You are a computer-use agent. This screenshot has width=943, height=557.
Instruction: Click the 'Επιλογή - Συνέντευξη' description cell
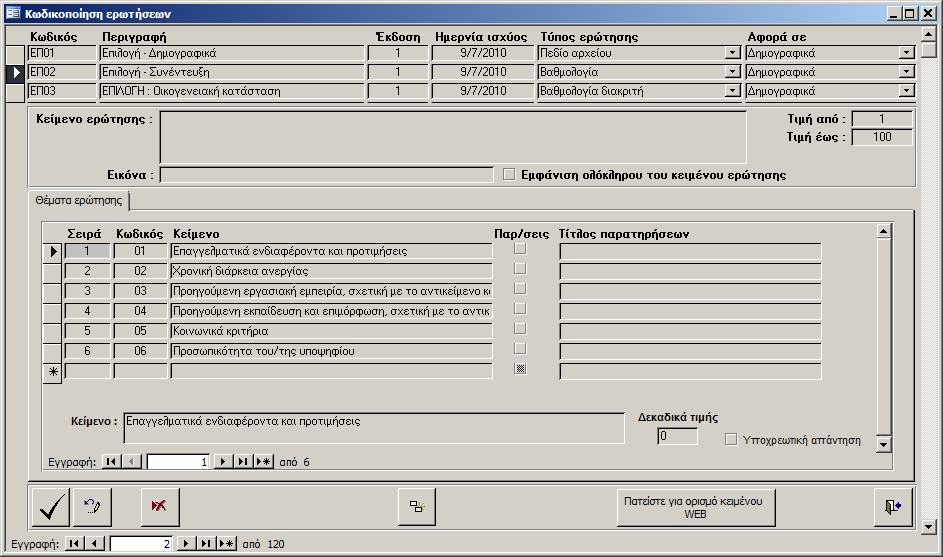point(232,72)
